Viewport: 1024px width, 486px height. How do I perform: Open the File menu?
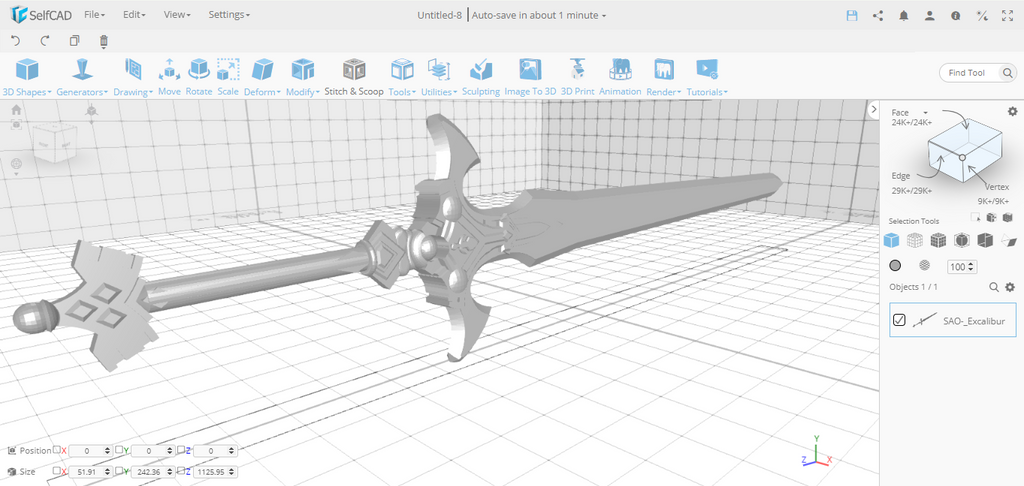[x=95, y=14]
